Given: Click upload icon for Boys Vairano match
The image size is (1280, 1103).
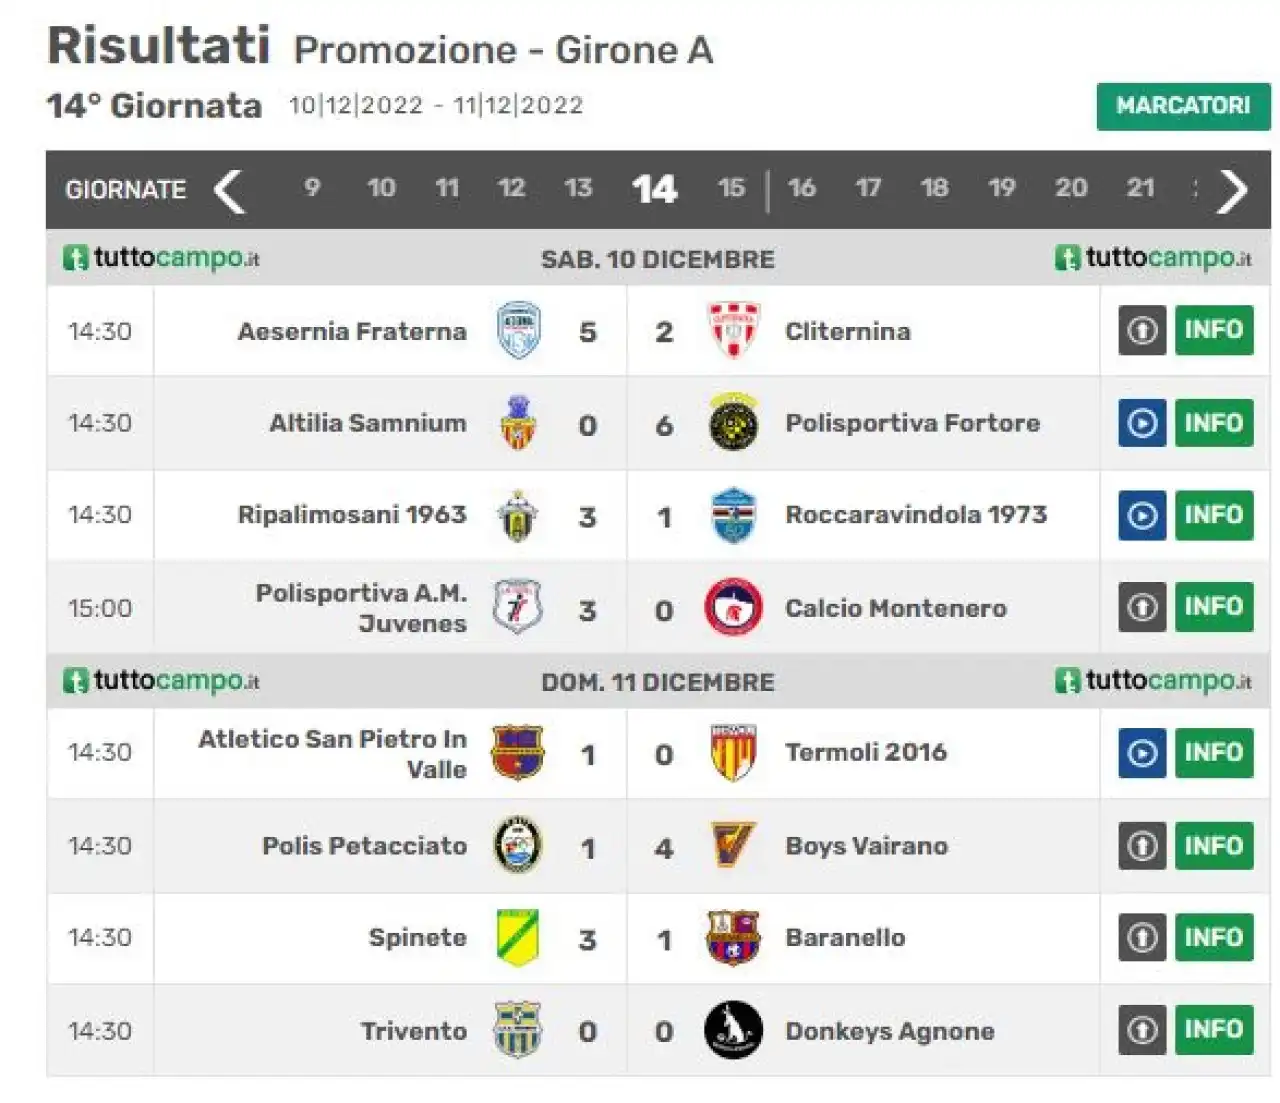Looking at the screenshot, I should point(1142,846).
